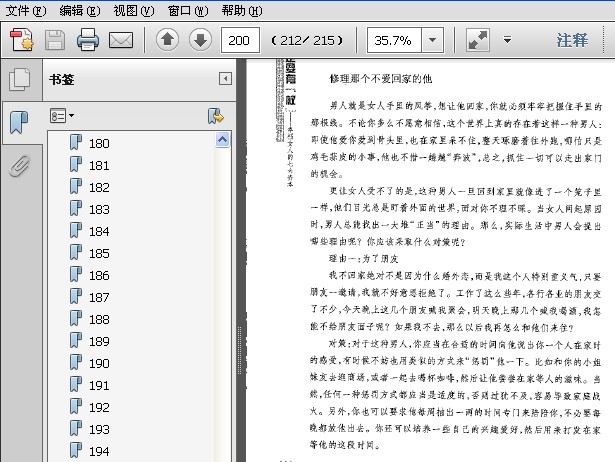Open the zoom level dropdown arrow
The height and width of the screenshot is (462, 615).
point(433,41)
